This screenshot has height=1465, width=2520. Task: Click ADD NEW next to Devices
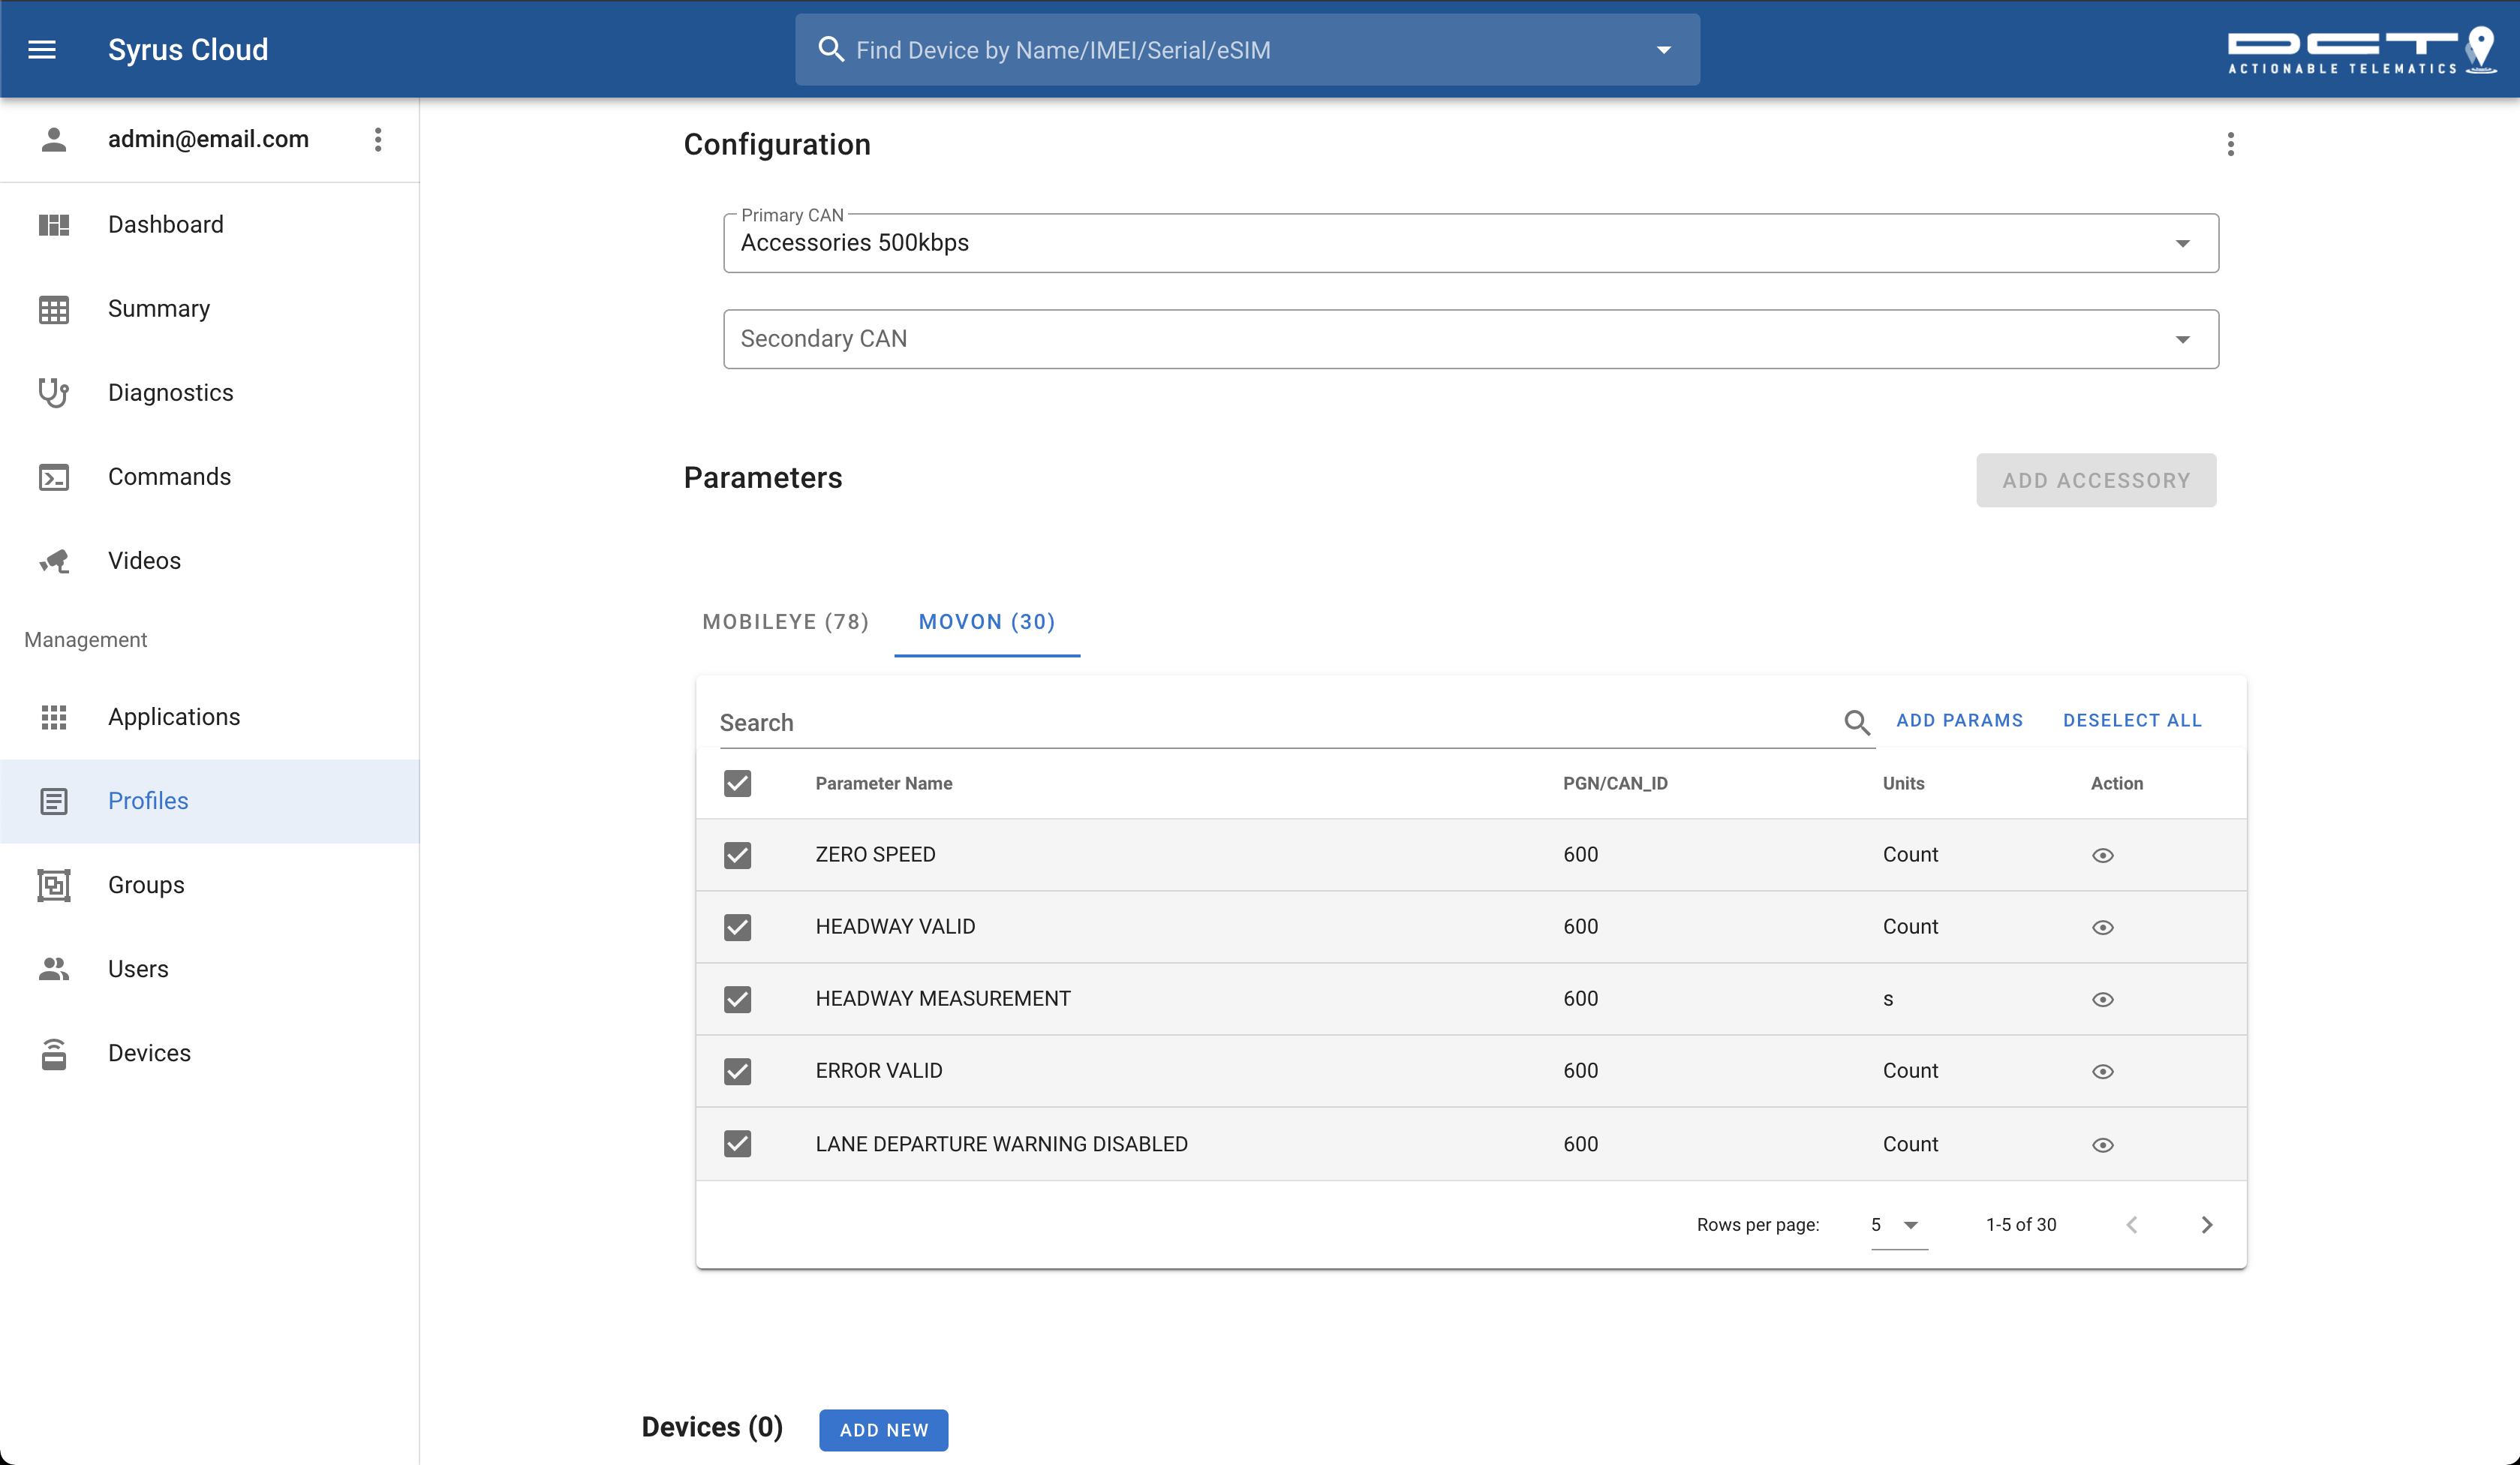click(883, 1430)
